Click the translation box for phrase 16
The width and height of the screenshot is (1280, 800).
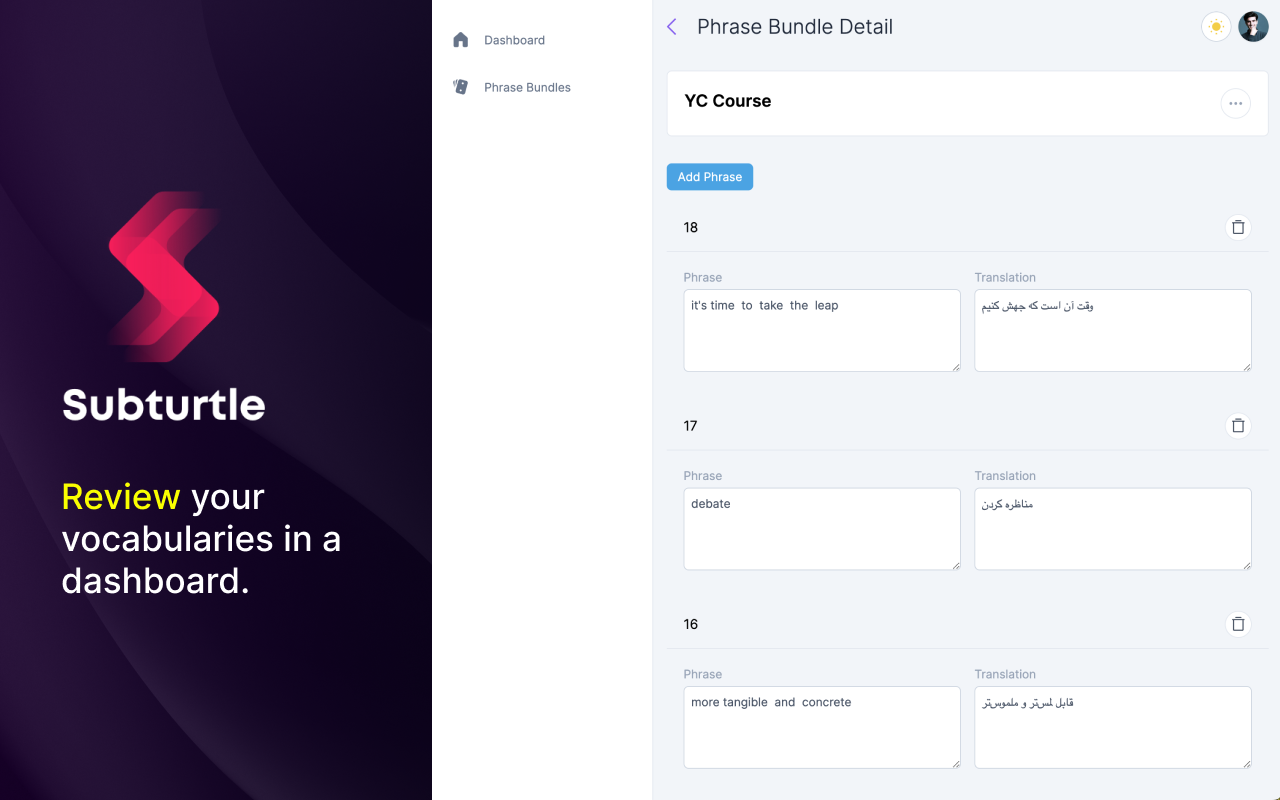tap(1112, 726)
